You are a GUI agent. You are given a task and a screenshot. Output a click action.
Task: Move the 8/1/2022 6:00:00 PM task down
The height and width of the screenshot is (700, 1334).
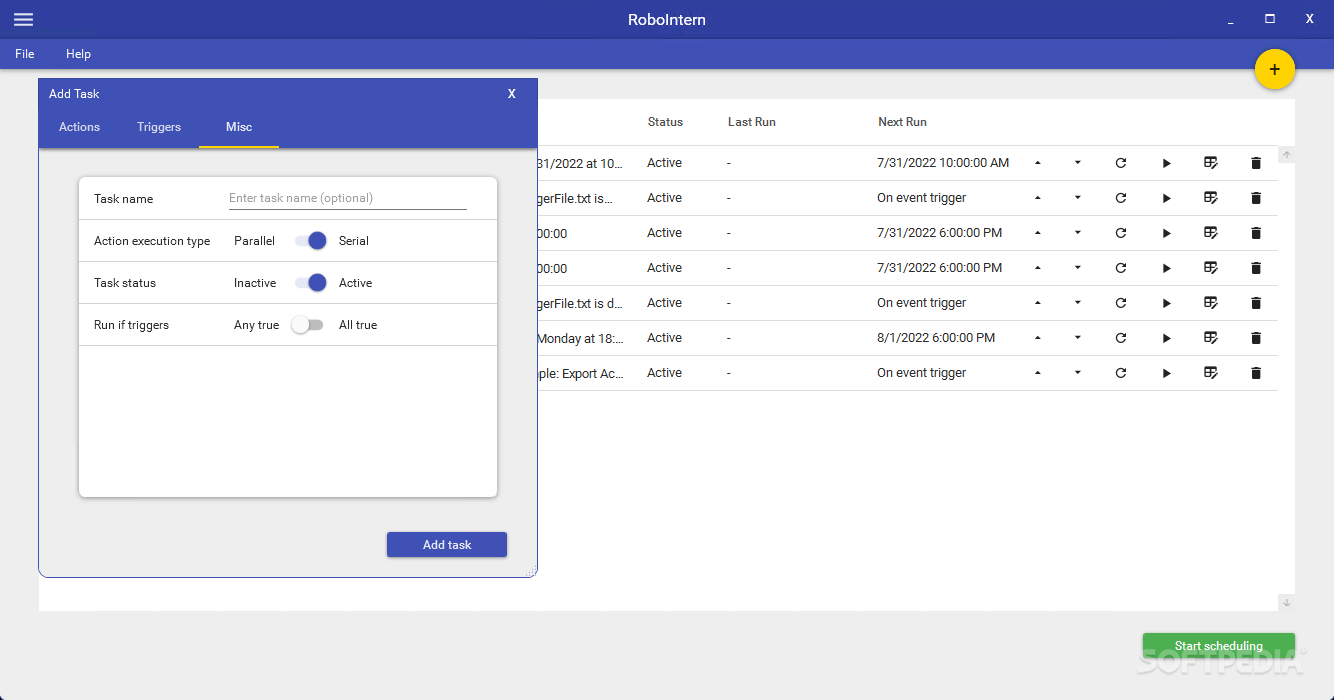1077,338
